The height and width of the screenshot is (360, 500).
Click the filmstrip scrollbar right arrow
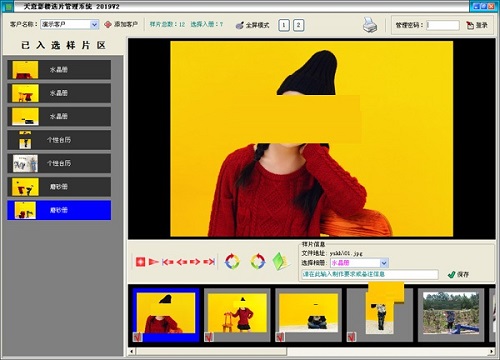point(492,352)
